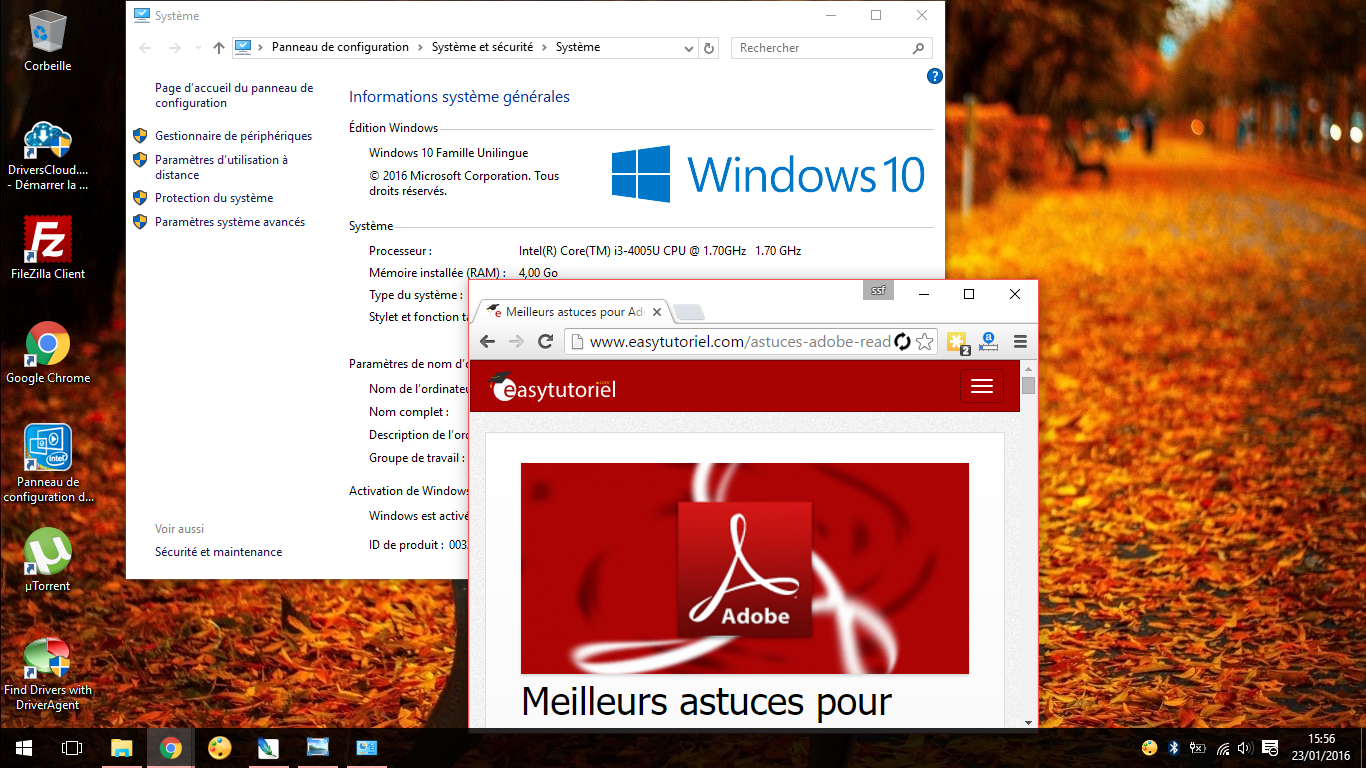Expand the address bar history dropdown
This screenshot has height=768, width=1366.
tap(688, 48)
